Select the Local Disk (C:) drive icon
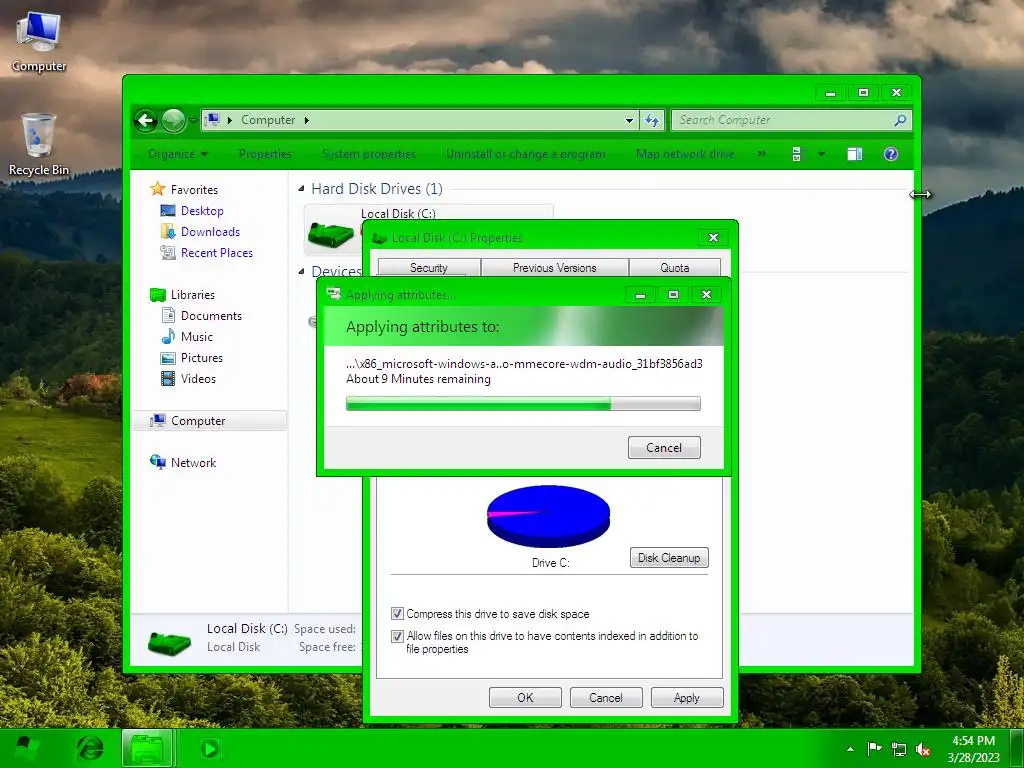The image size is (1024, 768). [331, 234]
